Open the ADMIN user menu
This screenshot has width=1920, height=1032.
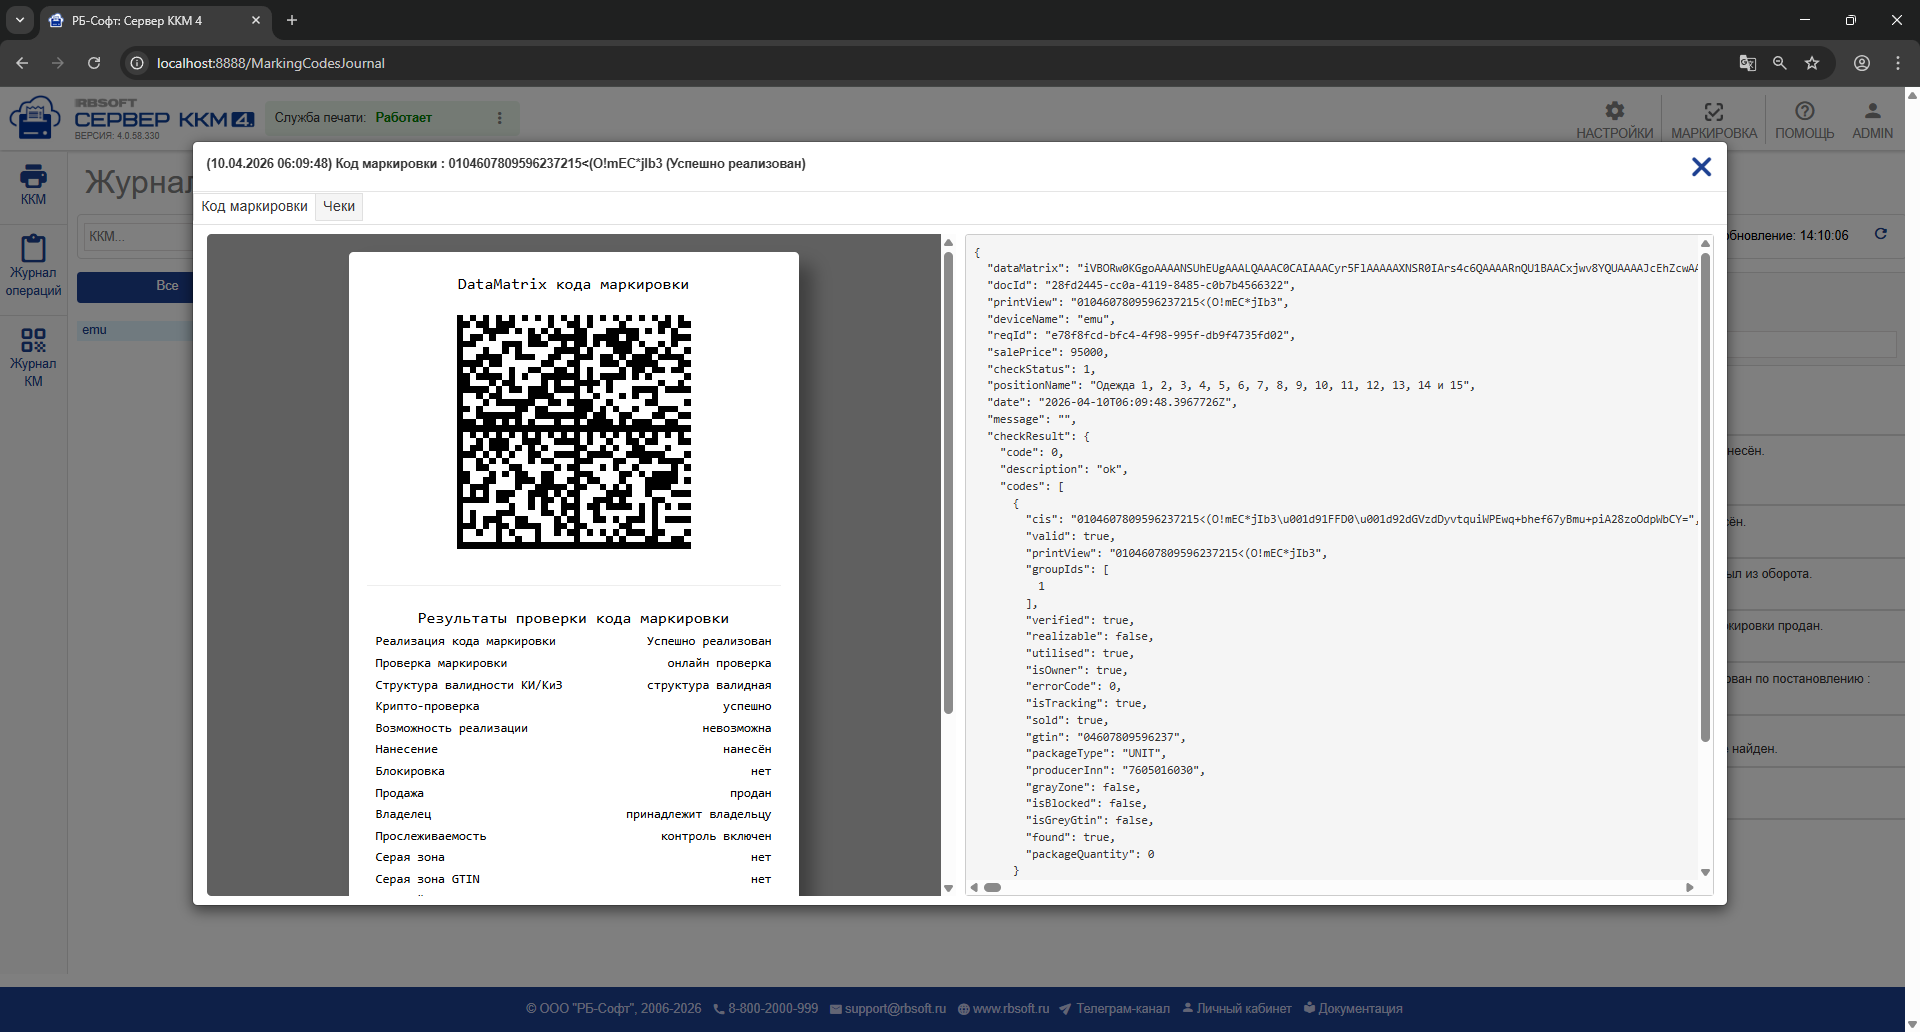click(1872, 120)
